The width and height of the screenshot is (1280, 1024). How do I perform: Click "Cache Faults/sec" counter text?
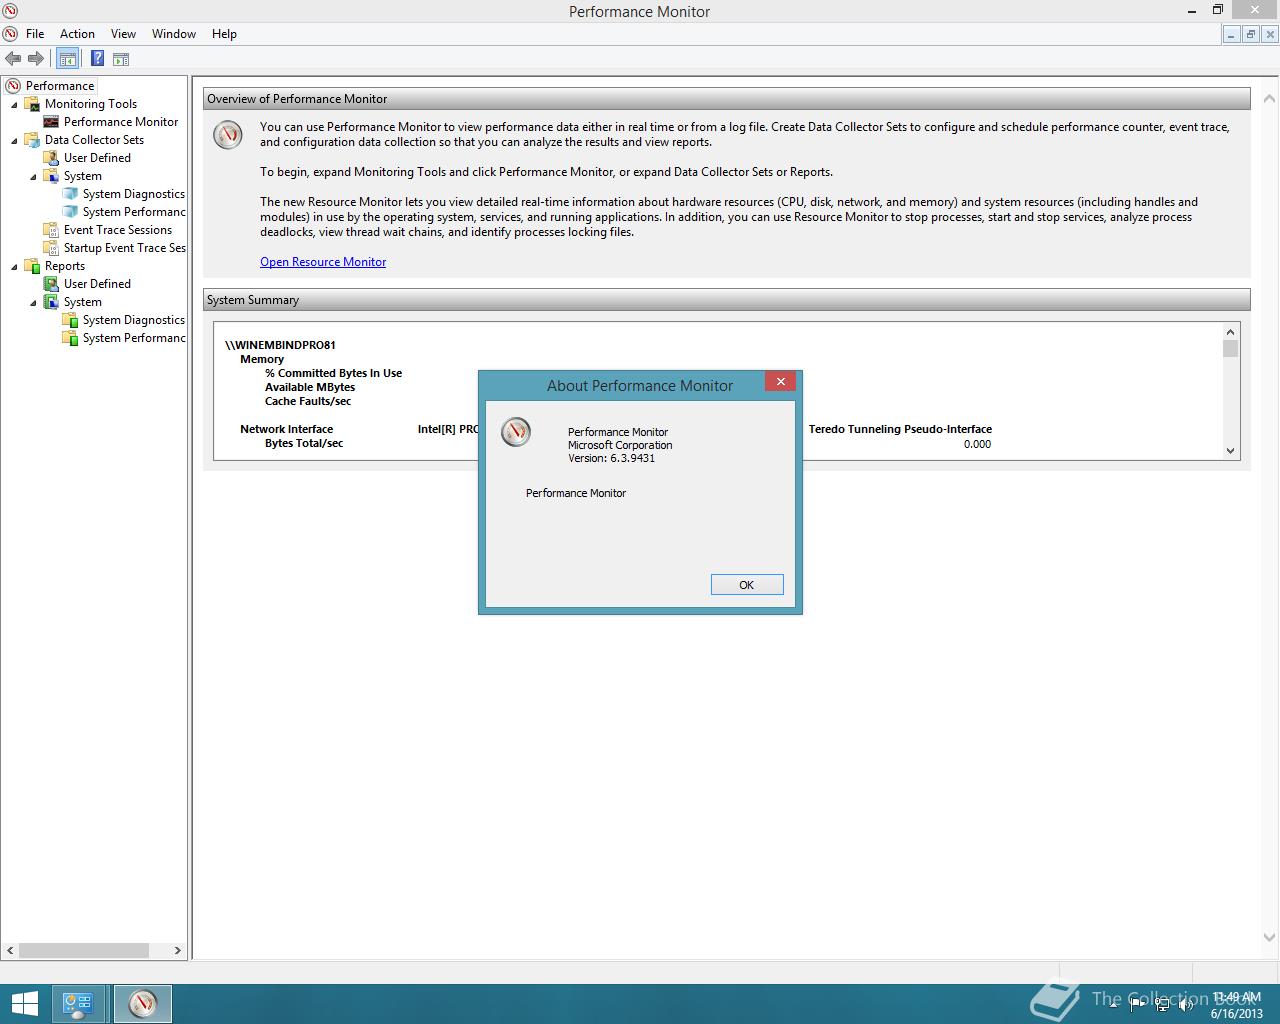(x=308, y=401)
